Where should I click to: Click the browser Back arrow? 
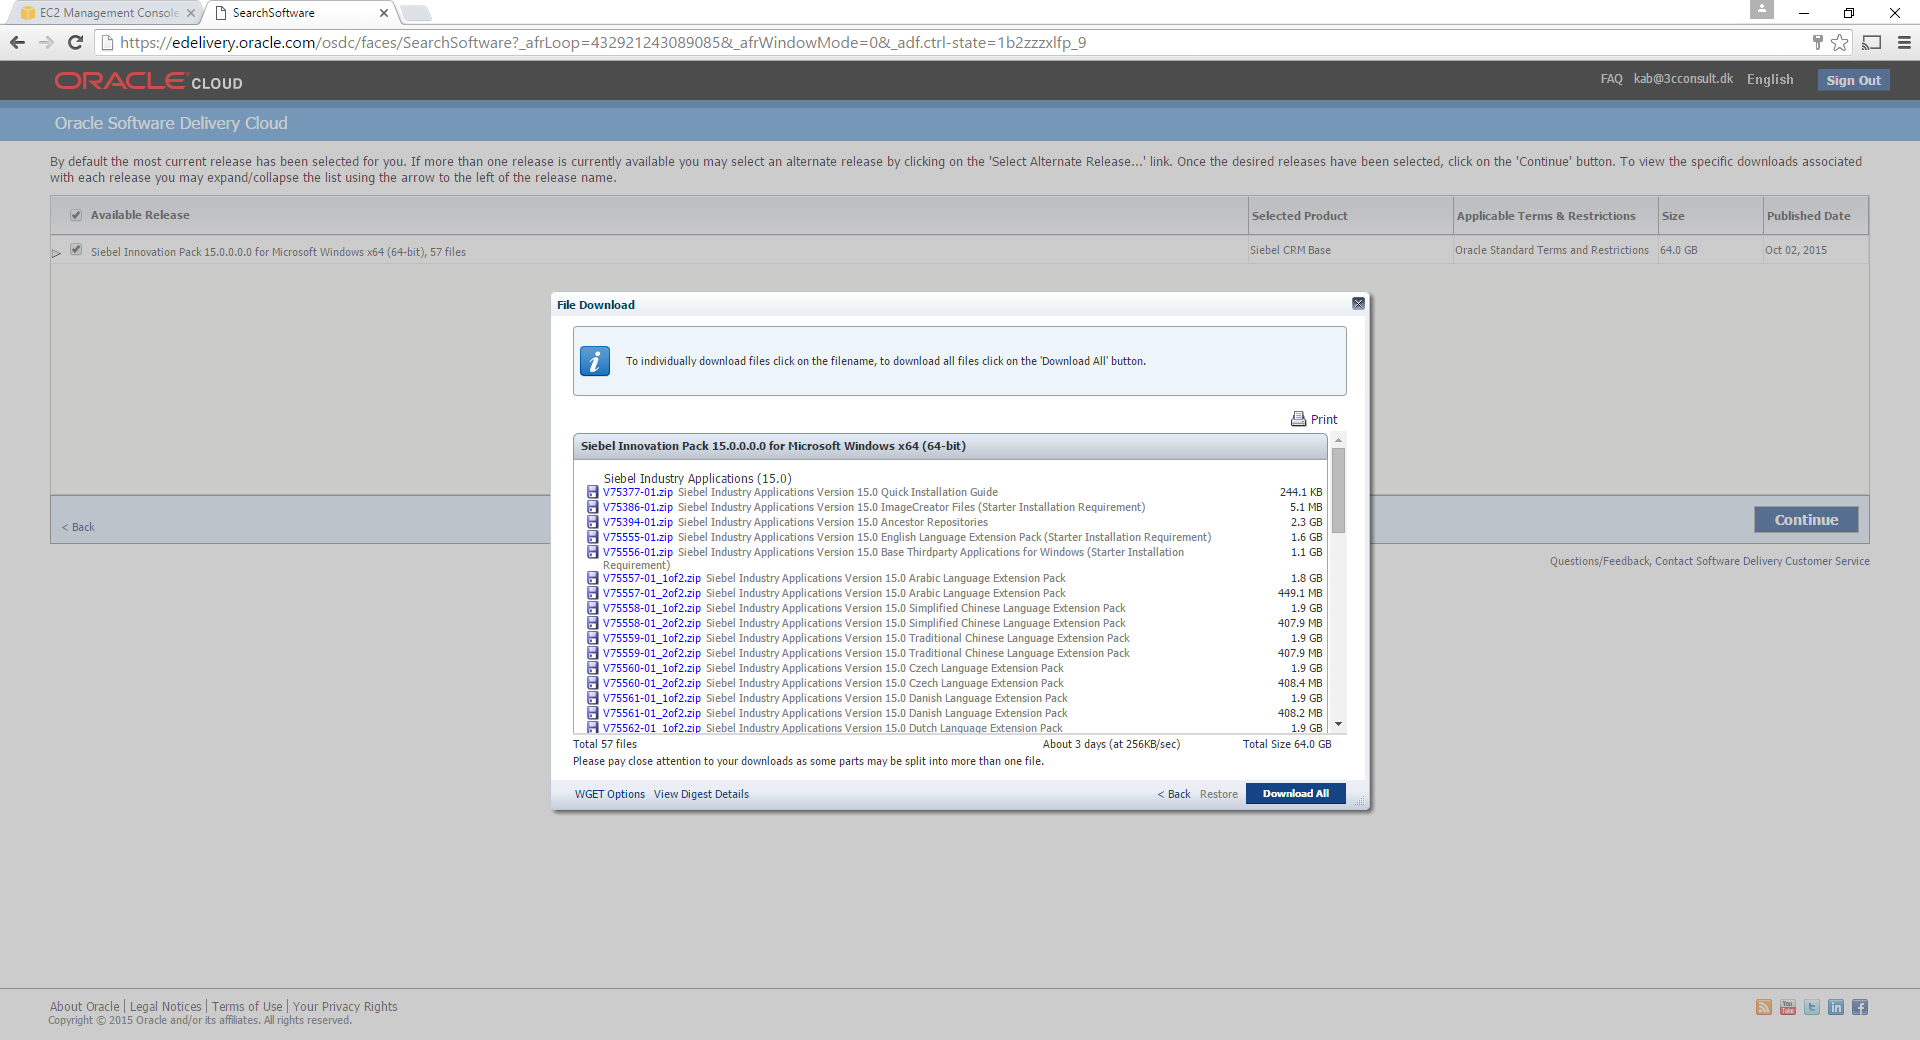17,42
